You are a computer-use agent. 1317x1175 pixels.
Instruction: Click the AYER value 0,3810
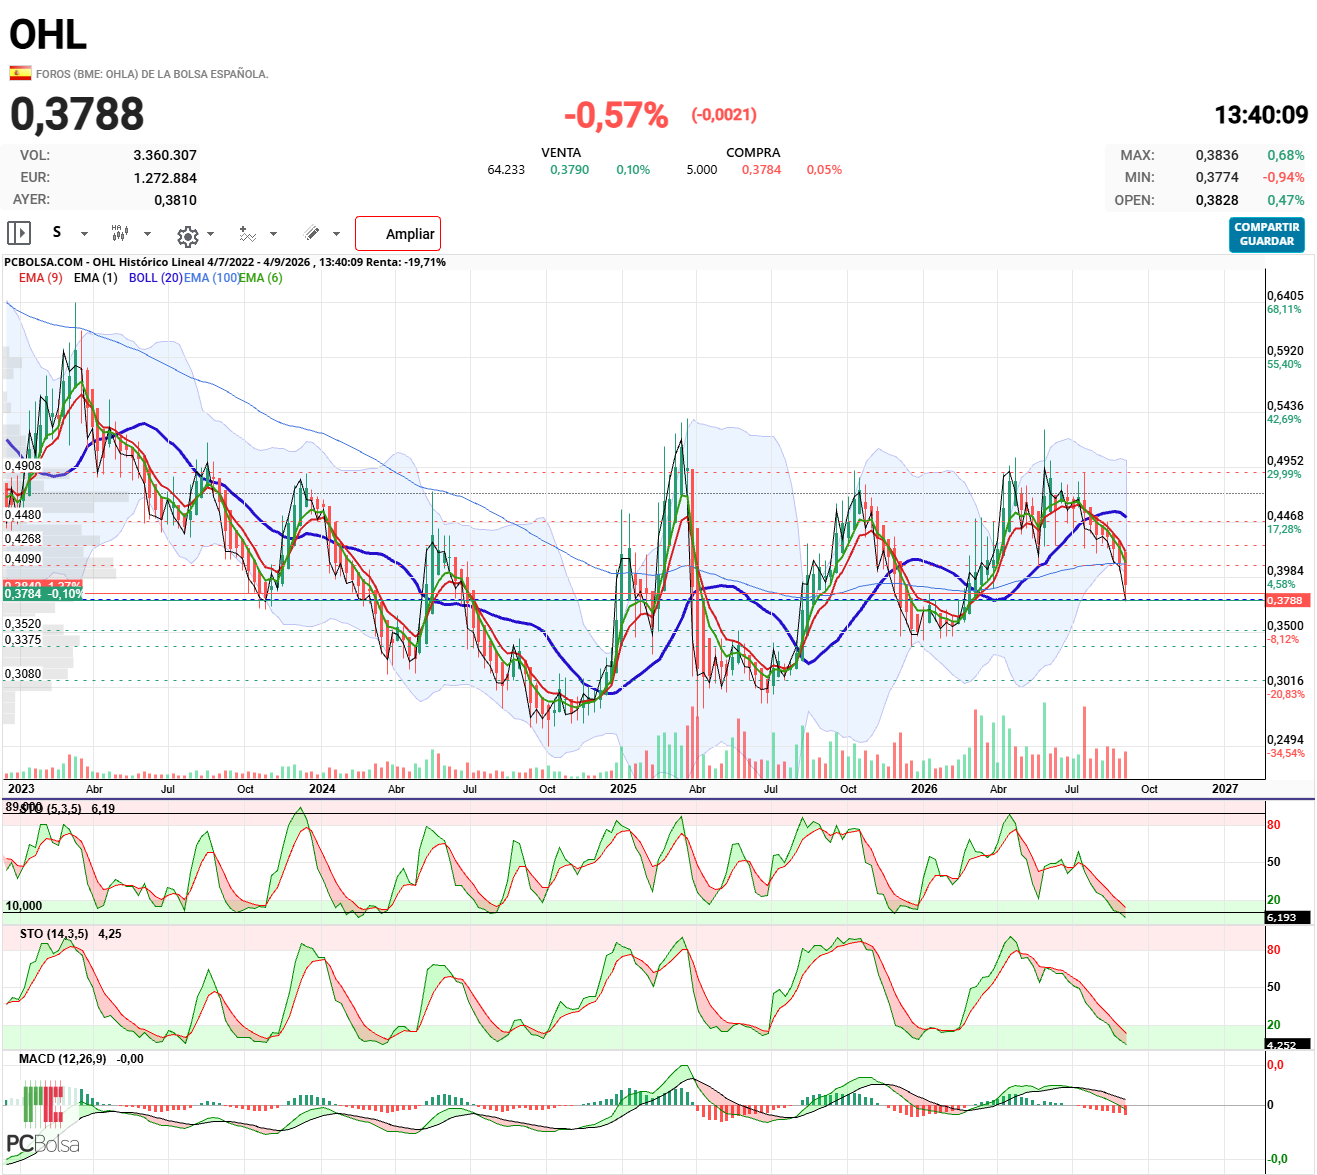[175, 200]
